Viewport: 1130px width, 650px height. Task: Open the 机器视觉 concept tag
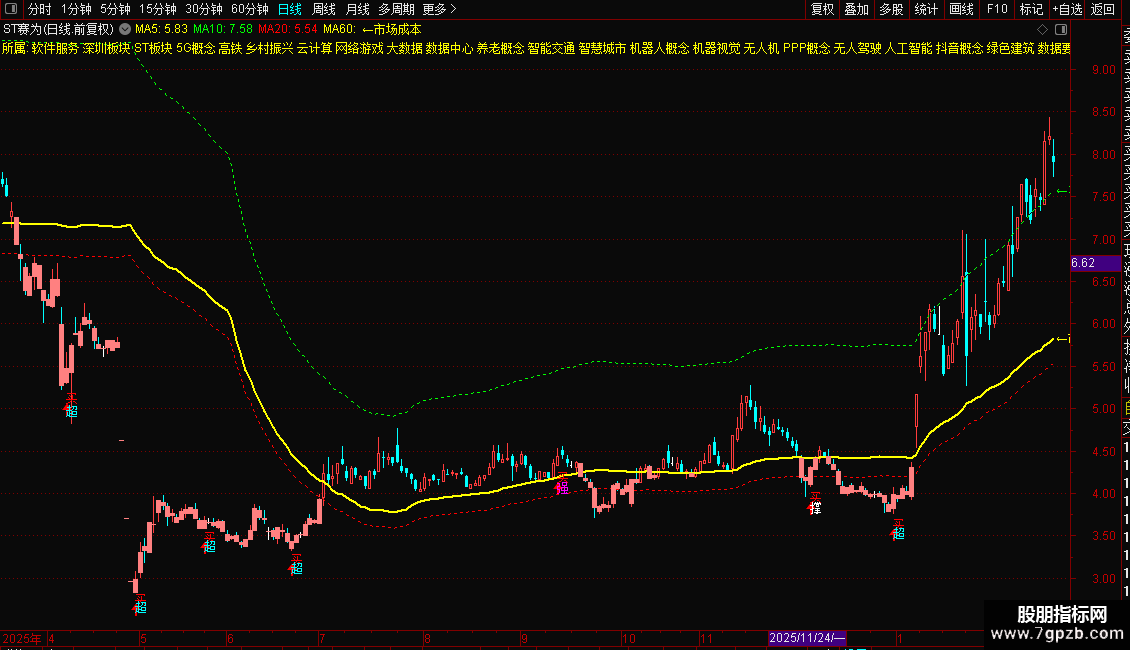coord(716,48)
